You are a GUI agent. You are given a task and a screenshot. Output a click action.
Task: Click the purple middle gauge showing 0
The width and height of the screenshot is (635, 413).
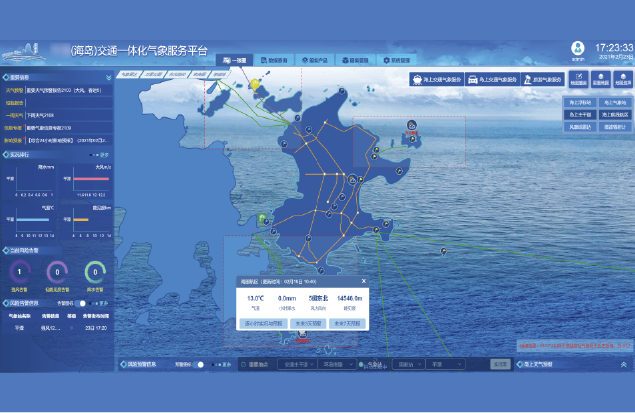coord(57,272)
